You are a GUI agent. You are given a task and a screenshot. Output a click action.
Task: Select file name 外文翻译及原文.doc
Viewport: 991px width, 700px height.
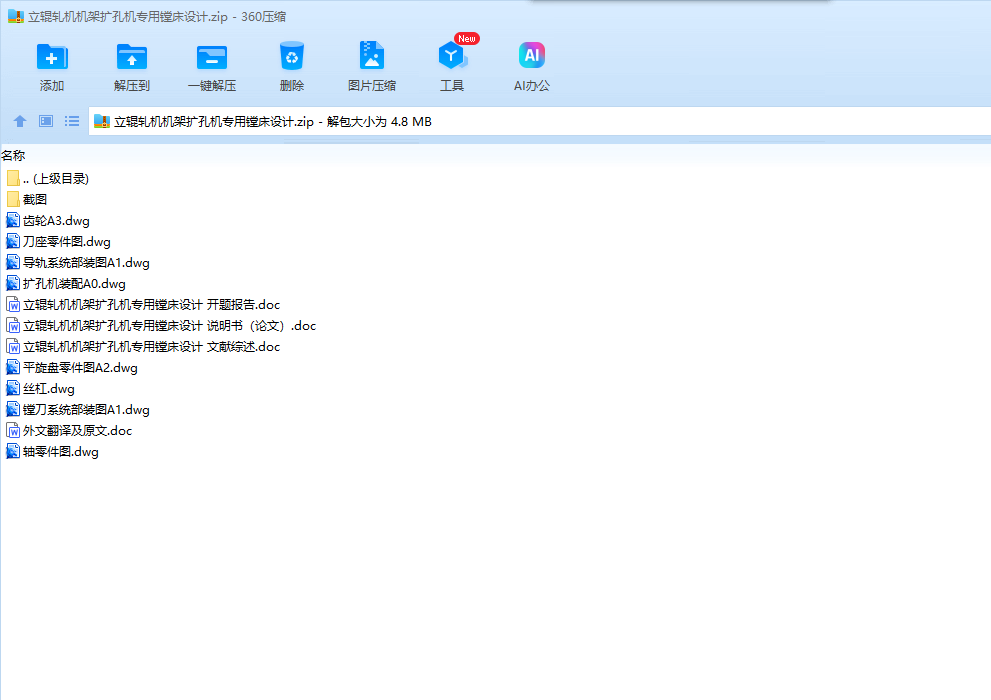pos(77,430)
